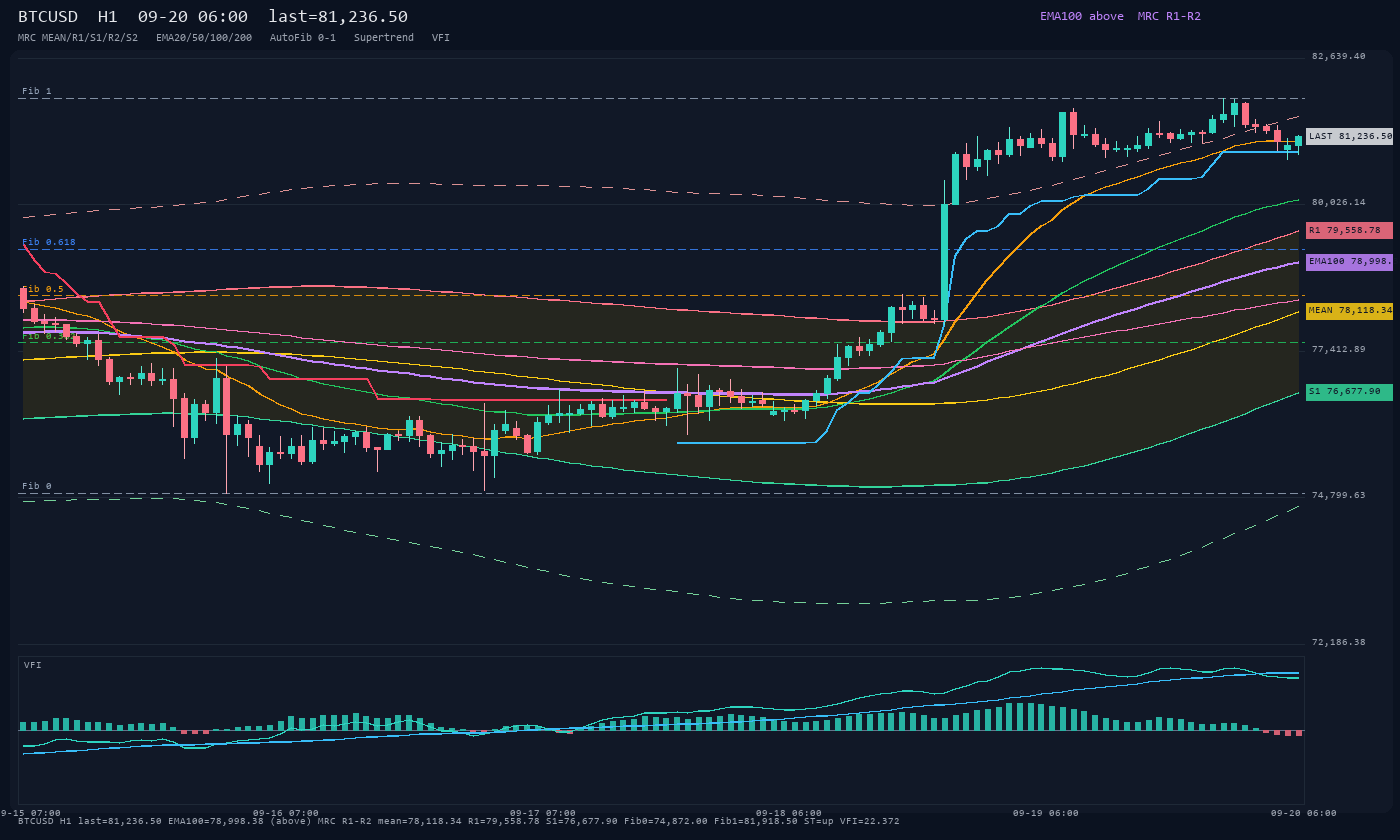Click the 09-16 07:00 time label
This screenshot has width=1400, height=840.
(286, 813)
